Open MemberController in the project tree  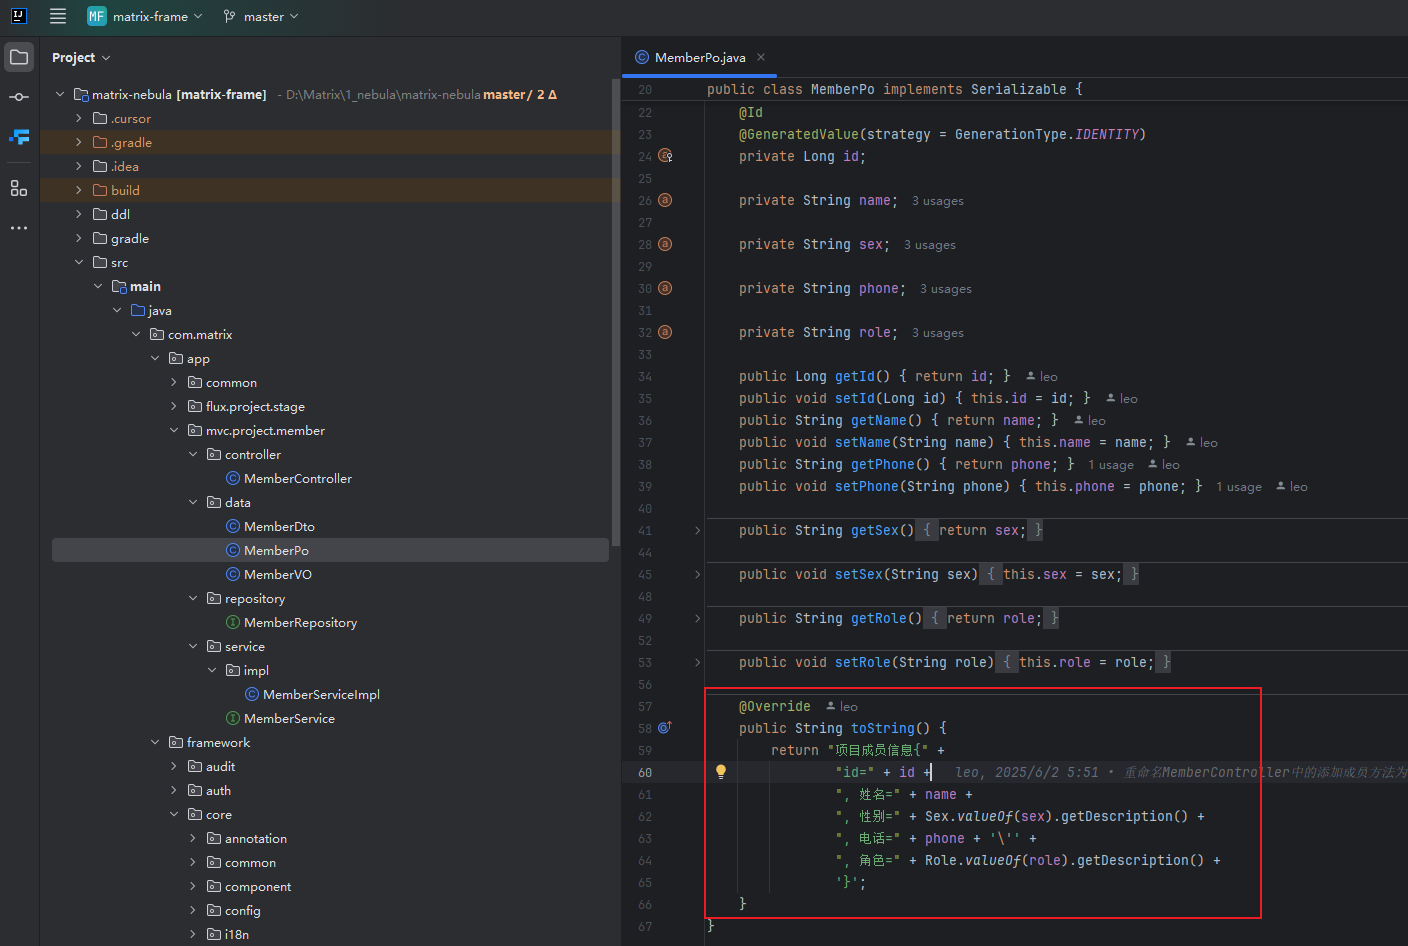[x=297, y=479]
